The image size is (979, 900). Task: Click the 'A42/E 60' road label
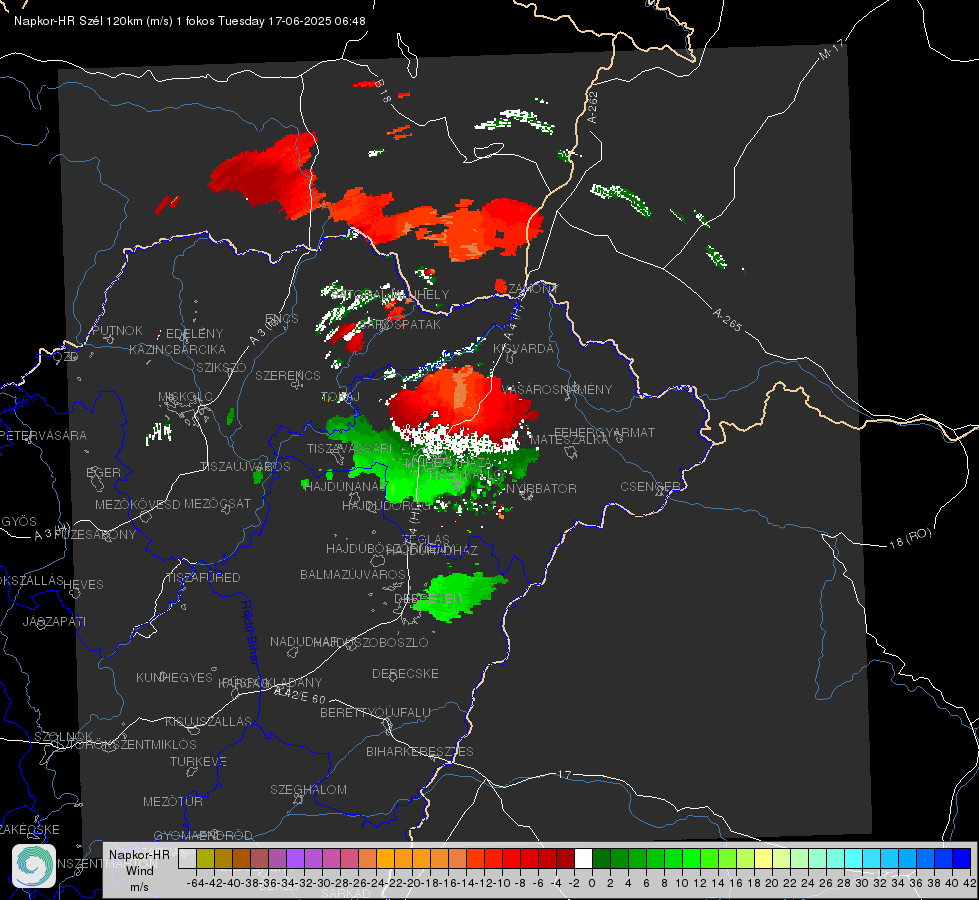300,695
